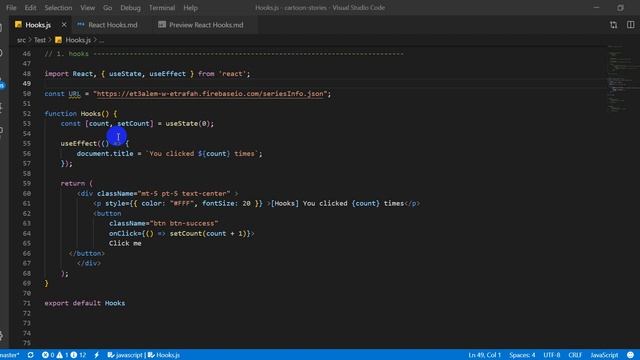Close the Hooks.js tab
This screenshot has height=360, width=640.
(64, 25)
